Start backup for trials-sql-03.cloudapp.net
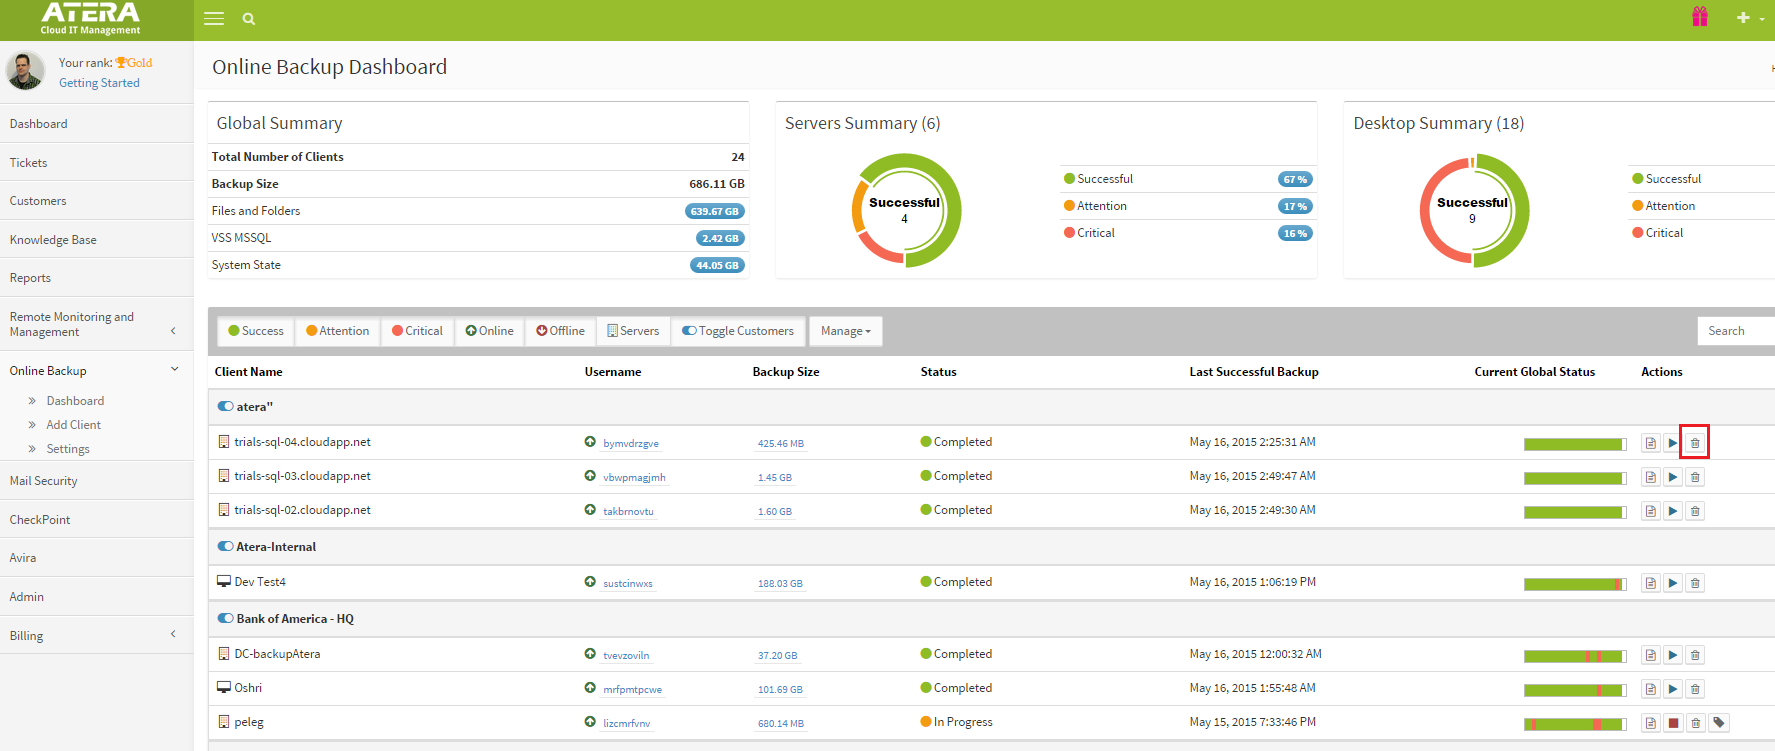The width and height of the screenshot is (1775, 751). pyautogui.click(x=1672, y=478)
